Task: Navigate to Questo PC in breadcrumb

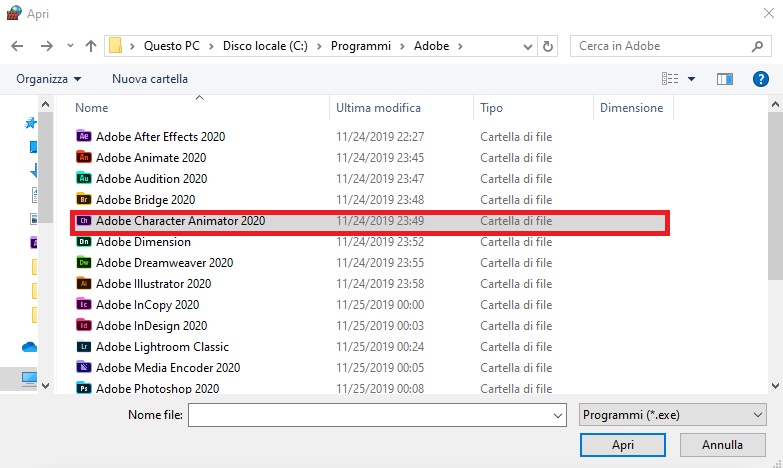Action: [x=172, y=46]
